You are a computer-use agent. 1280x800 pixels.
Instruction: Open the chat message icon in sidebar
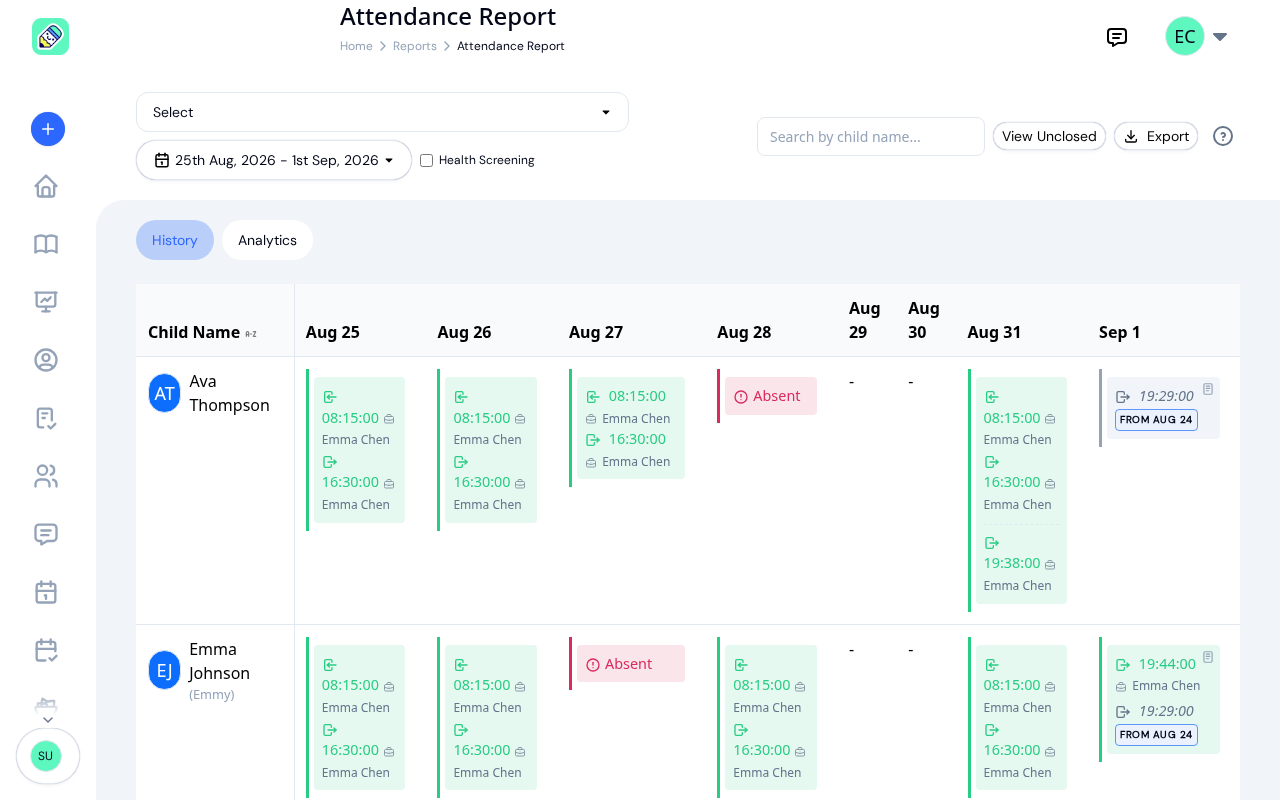[46, 534]
